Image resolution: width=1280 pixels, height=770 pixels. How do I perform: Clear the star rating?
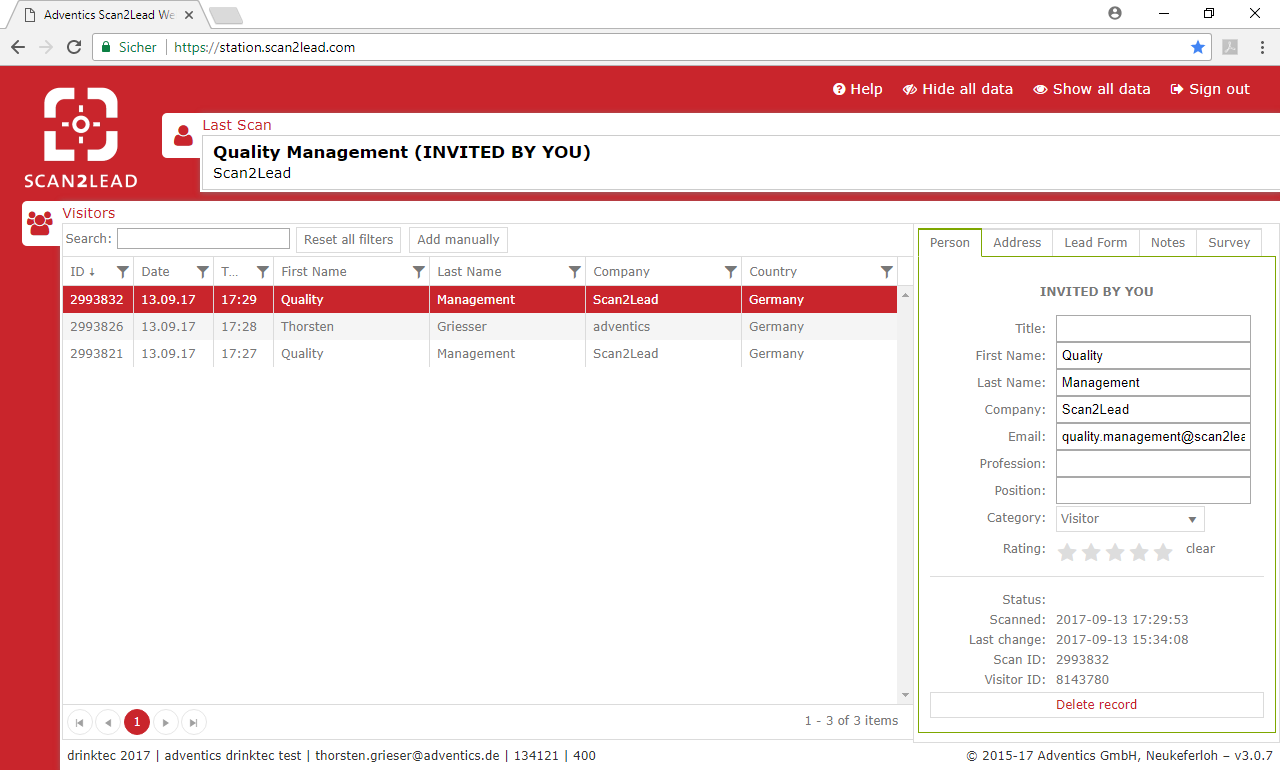[x=1200, y=549]
